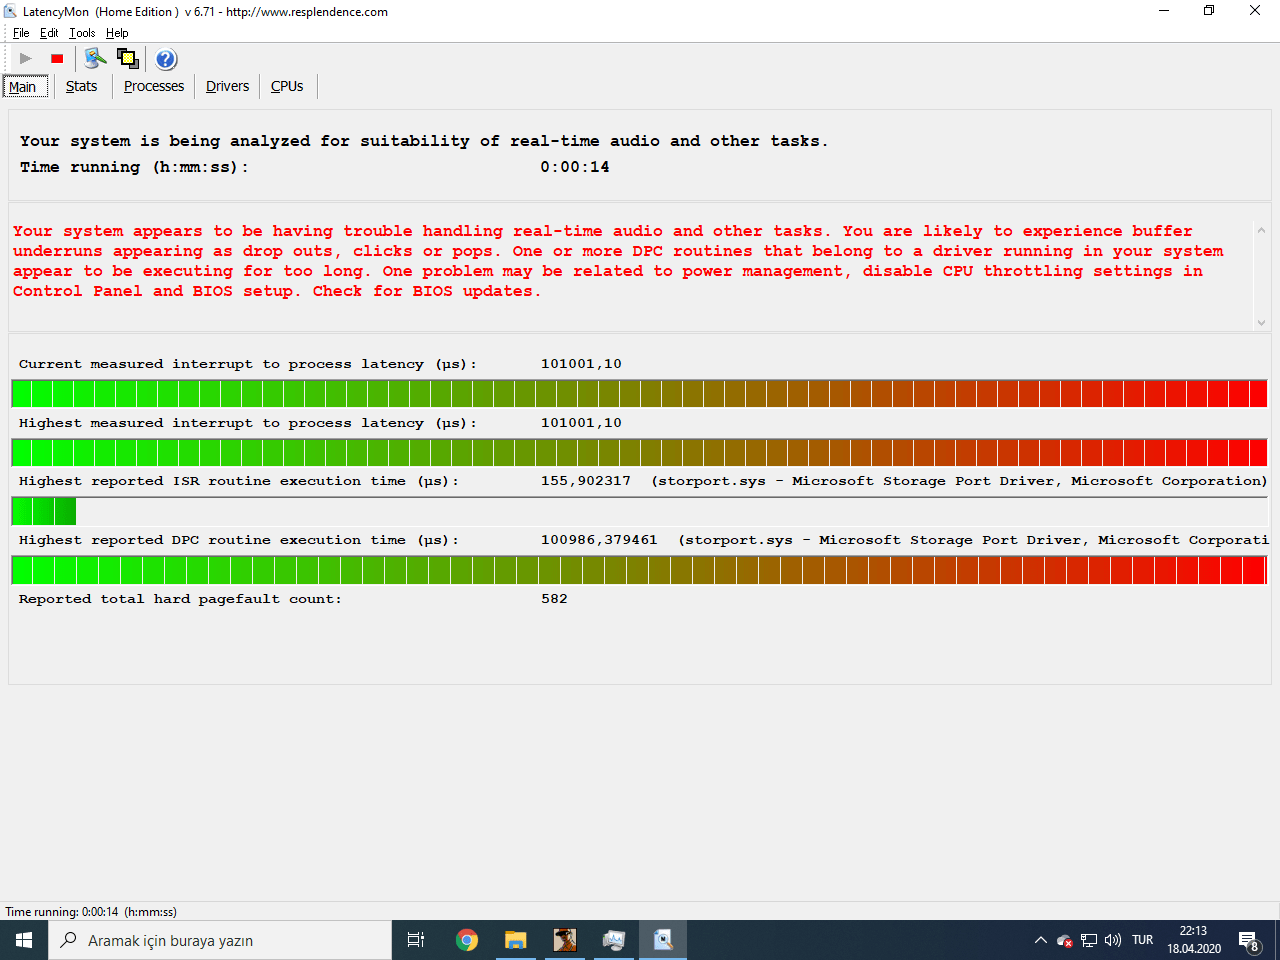Open the volume speaker tray icon
1280x960 pixels.
[1113, 940]
